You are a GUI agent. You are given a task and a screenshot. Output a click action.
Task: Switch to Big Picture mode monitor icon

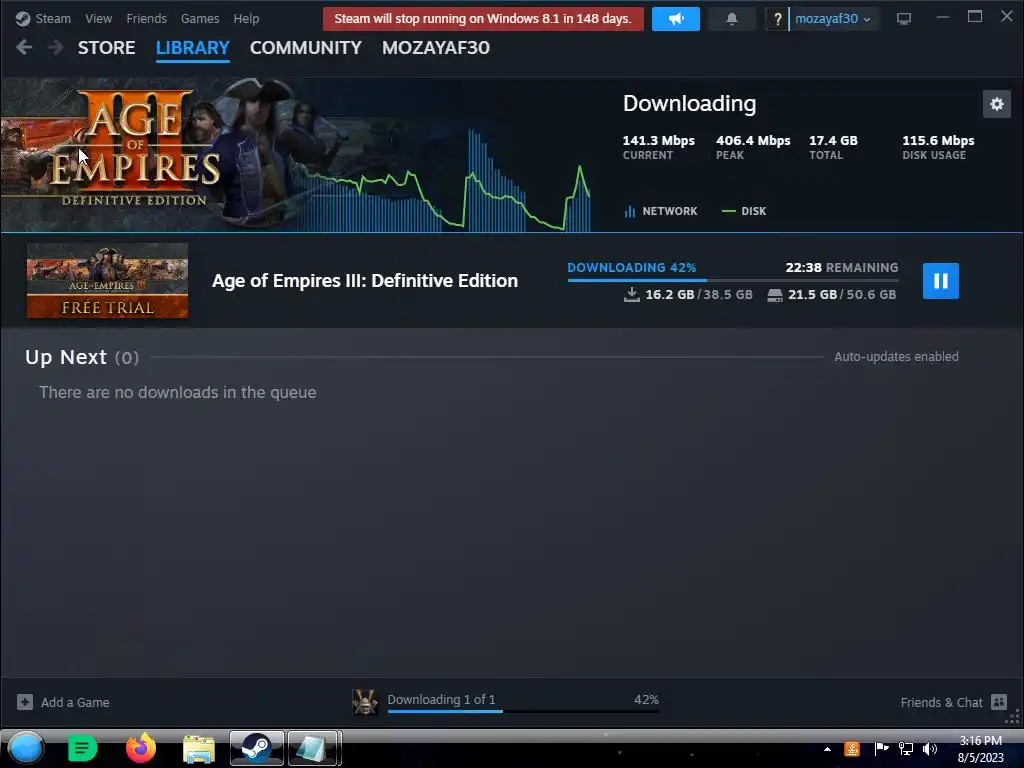pyautogui.click(x=903, y=19)
